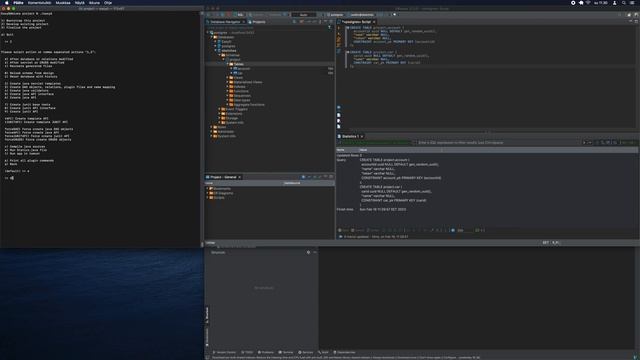
Task: Open Structure panel gear options
Action: pos(308,252)
